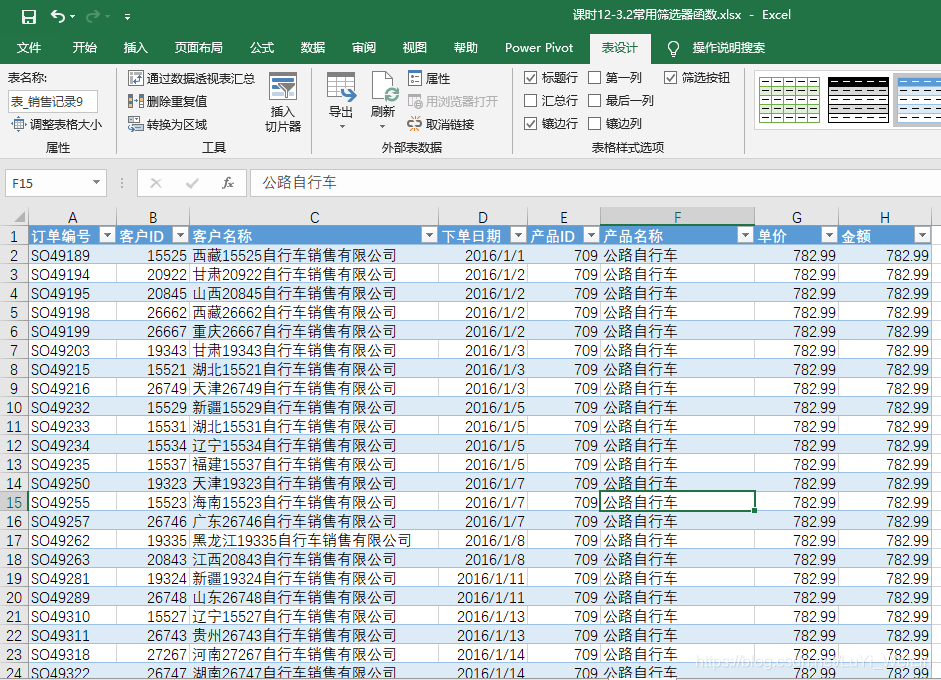Click cell 黑龙江19335自行车销售有限公司
Screen dimensions: 941x680
point(314,541)
